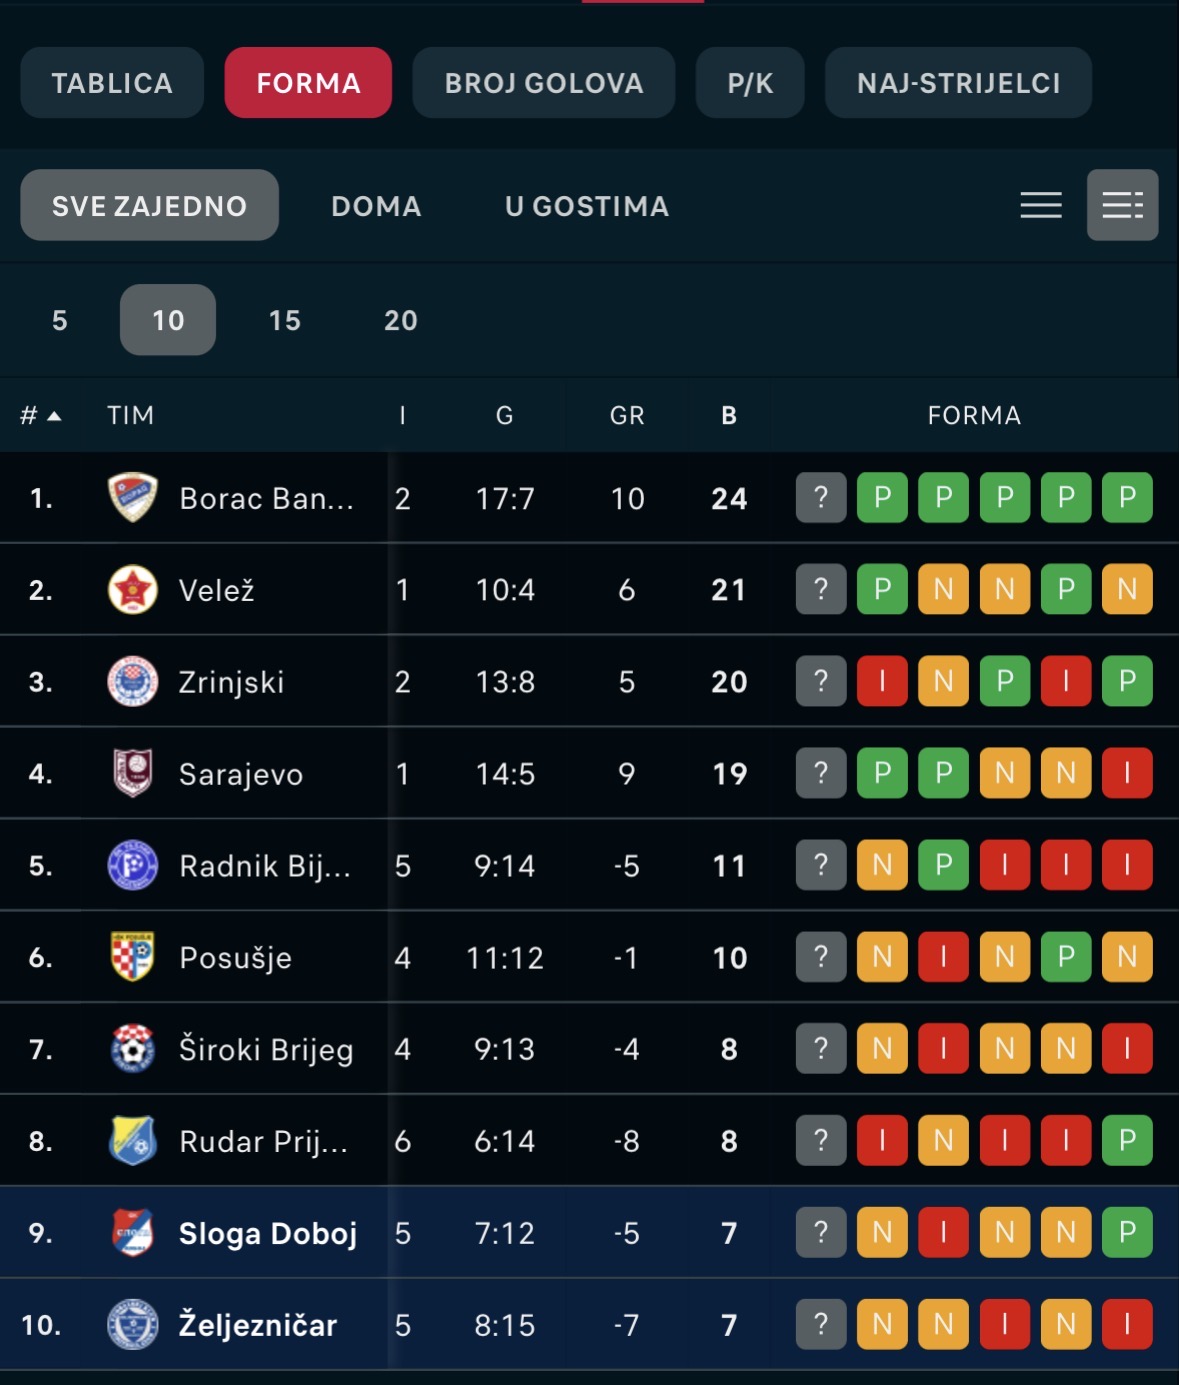Switch to NAJ-STRIJELCI tab
1179x1385 pixels.
(x=958, y=83)
